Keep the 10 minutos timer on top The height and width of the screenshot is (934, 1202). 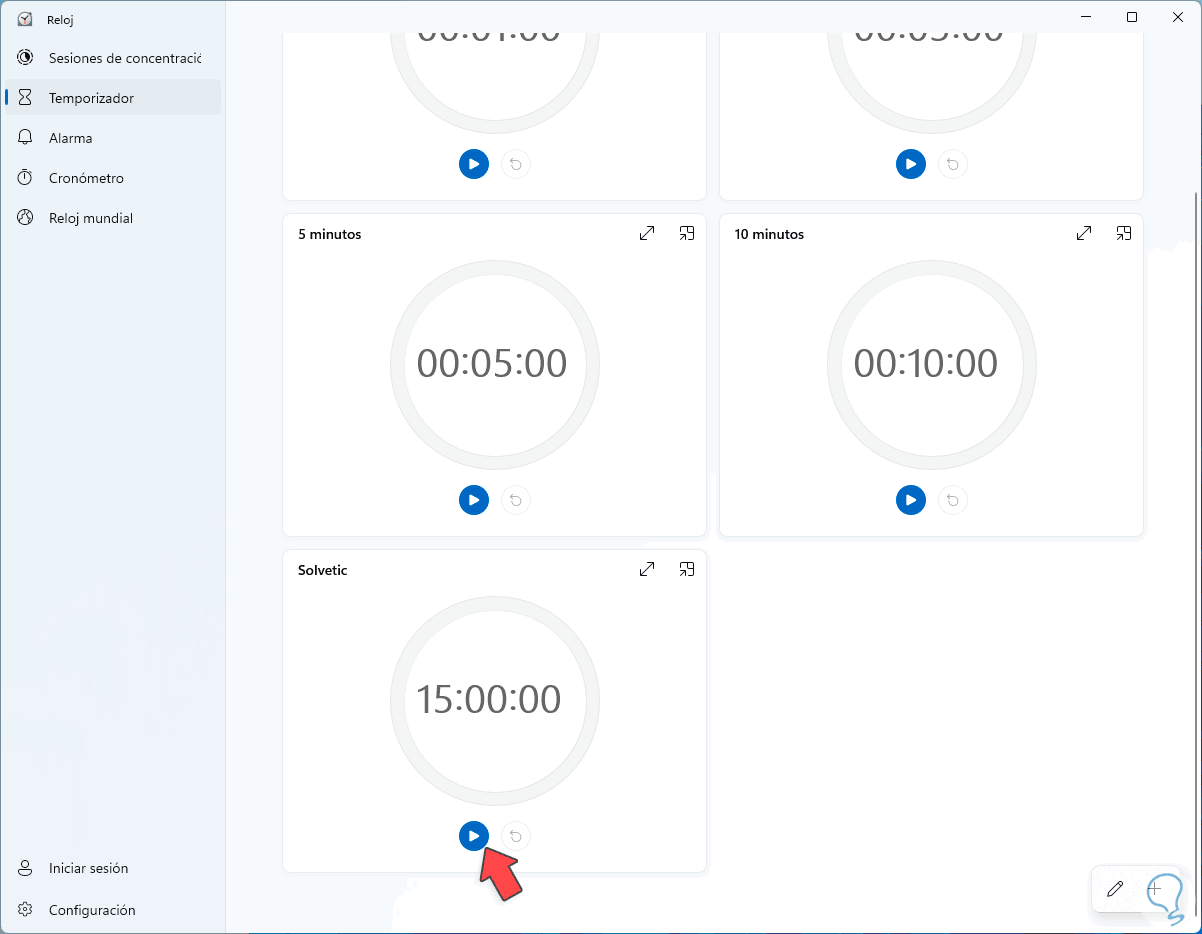pyautogui.click(x=1124, y=233)
